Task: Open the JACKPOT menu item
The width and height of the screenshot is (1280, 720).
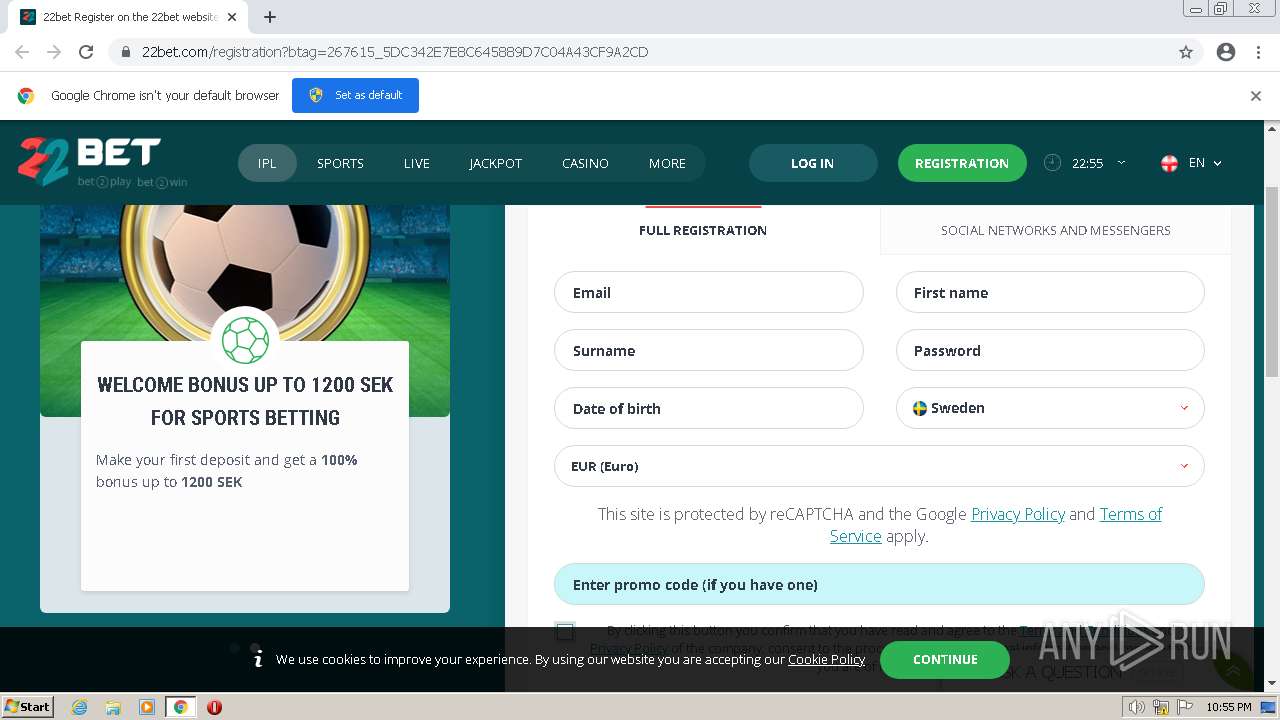Action: [x=496, y=163]
